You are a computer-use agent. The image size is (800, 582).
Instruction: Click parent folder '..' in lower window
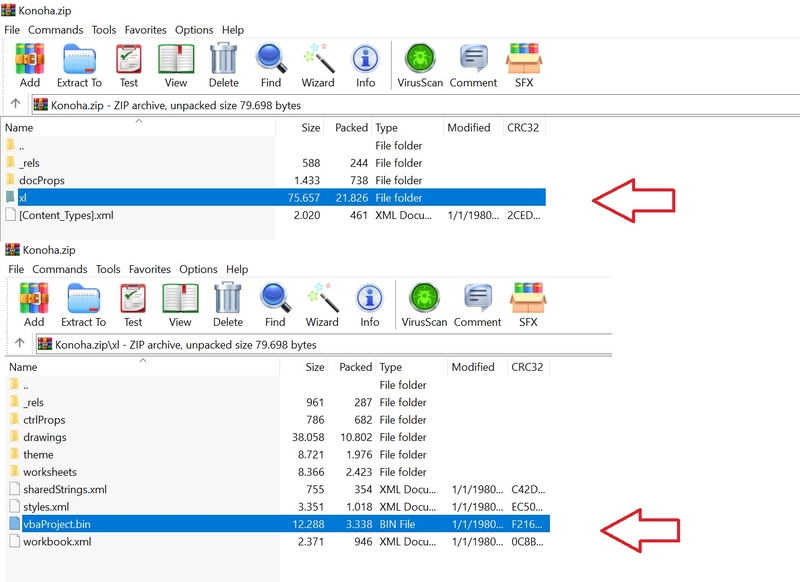[x=278, y=385]
